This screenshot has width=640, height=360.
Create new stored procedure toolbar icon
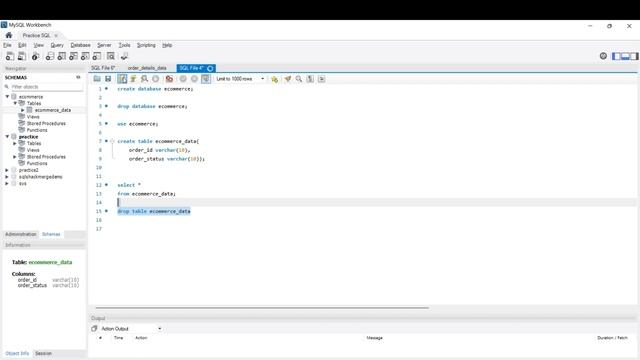click(x=85, y=56)
